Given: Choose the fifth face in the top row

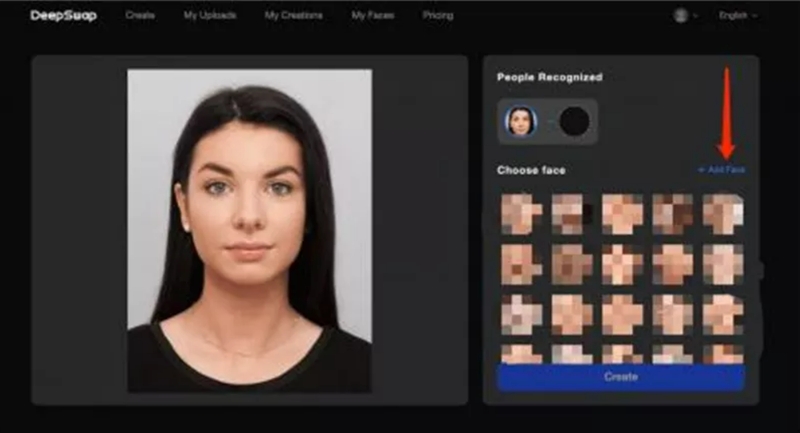Looking at the screenshot, I should [x=723, y=214].
